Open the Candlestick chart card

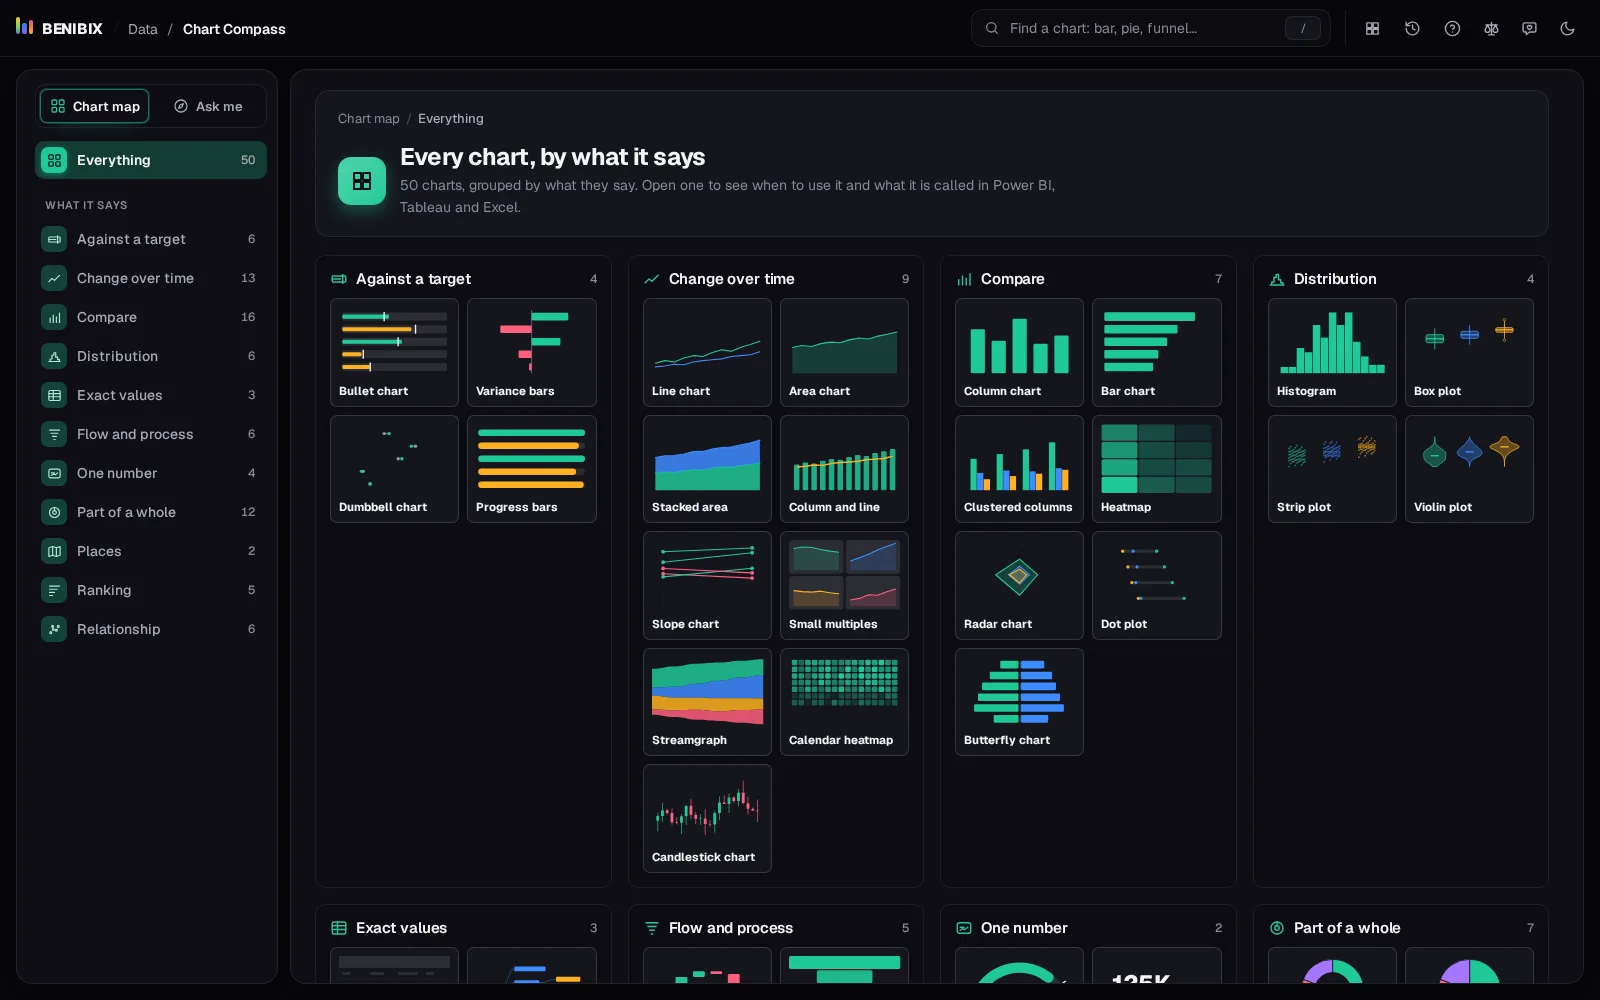(707, 818)
